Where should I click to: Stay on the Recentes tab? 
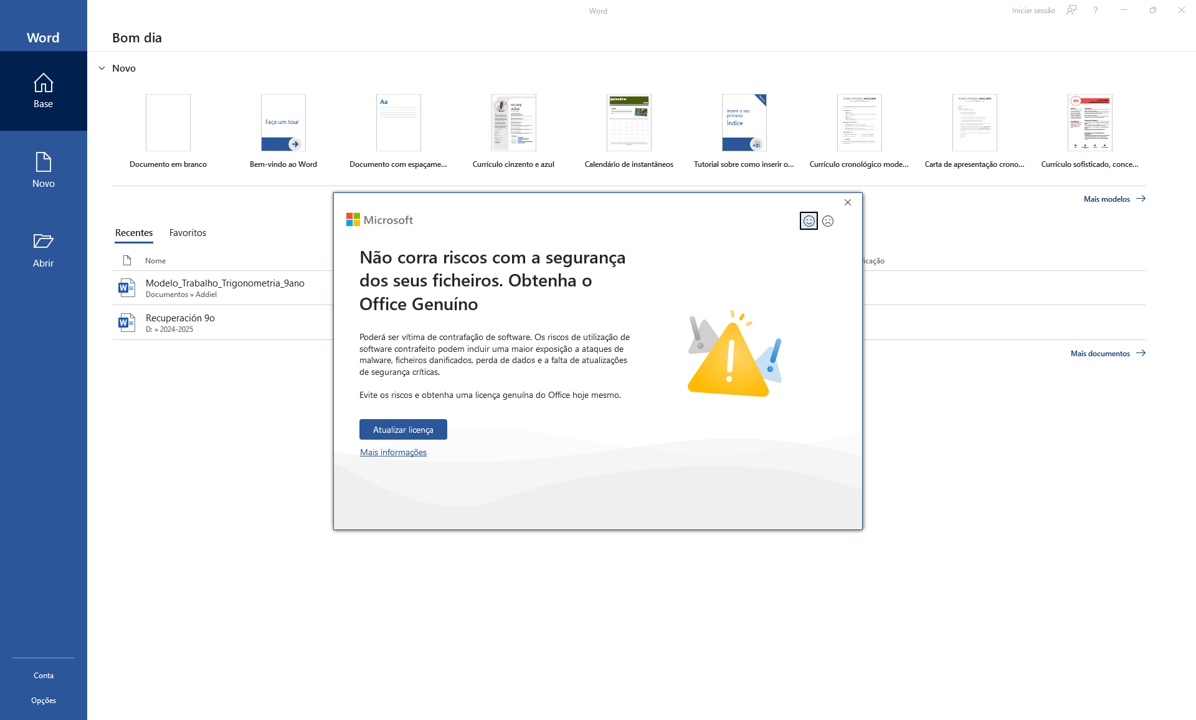click(x=133, y=232)
